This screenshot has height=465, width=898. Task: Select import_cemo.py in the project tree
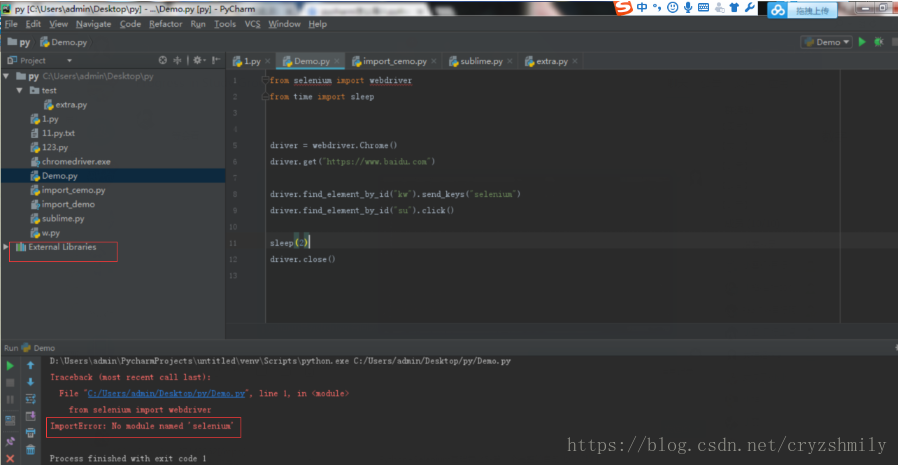[73, 190]
